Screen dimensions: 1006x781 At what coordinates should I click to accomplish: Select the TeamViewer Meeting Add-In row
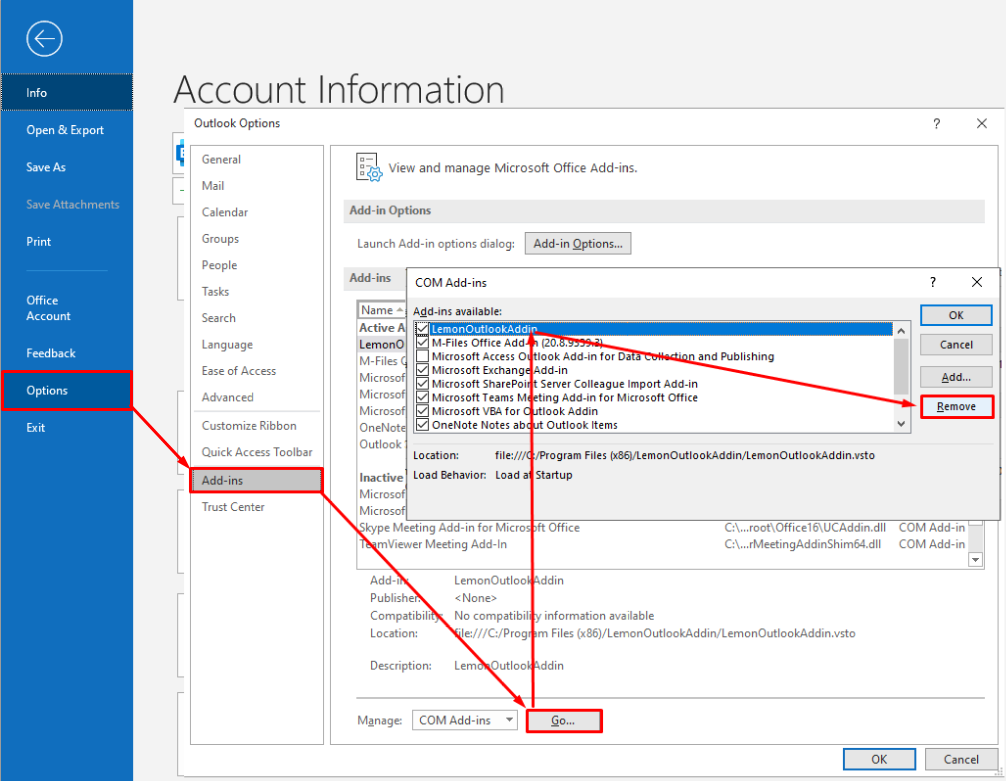(662, 544)
